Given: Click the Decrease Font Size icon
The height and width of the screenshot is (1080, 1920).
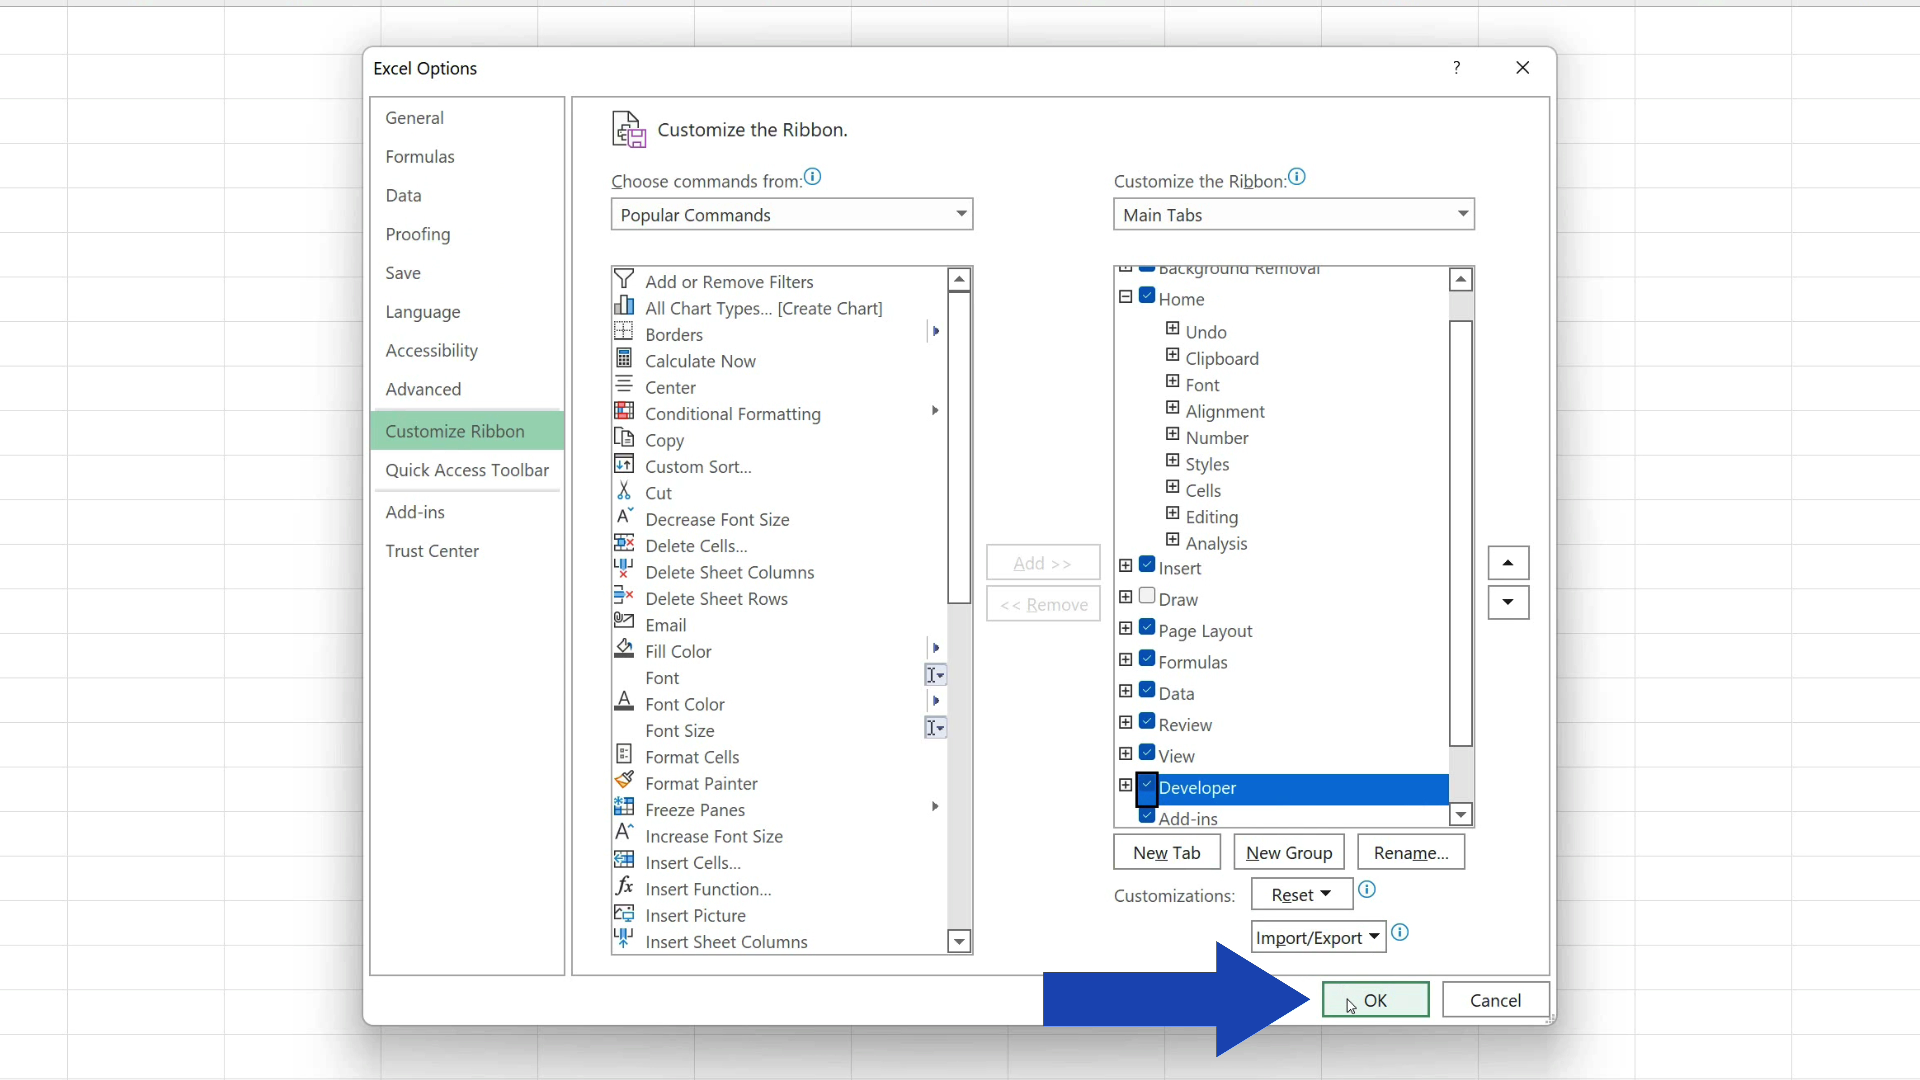Looking at the screenshot, I should [x=624, y=518].
